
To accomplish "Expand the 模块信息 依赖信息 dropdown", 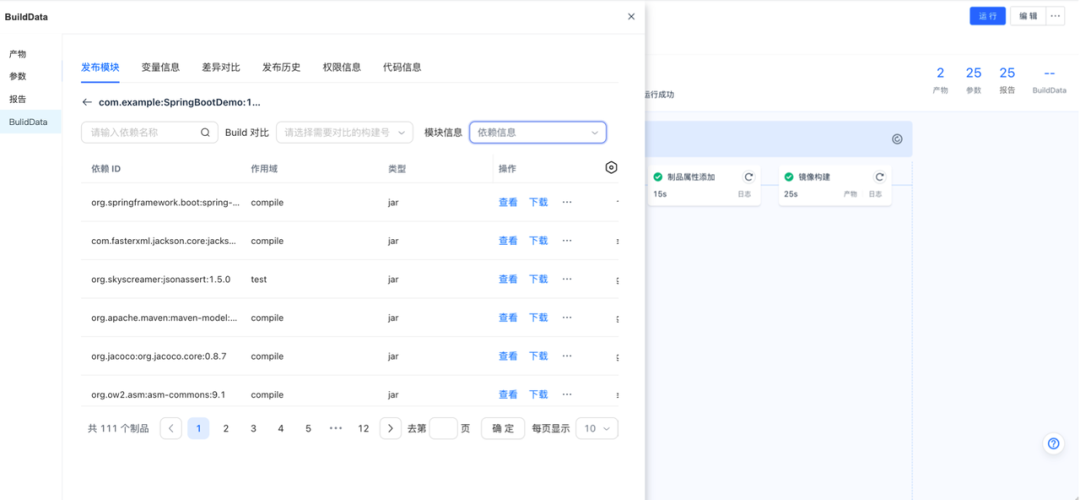I will [x=537, y=132].
